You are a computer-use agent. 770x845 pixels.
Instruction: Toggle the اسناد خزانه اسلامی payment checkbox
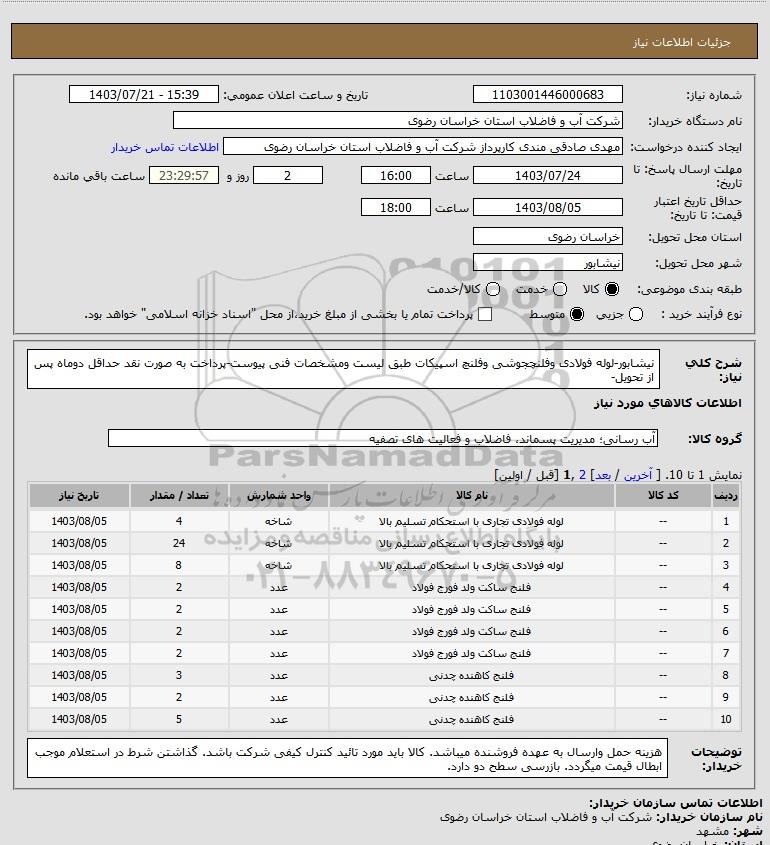coord(485,314)
